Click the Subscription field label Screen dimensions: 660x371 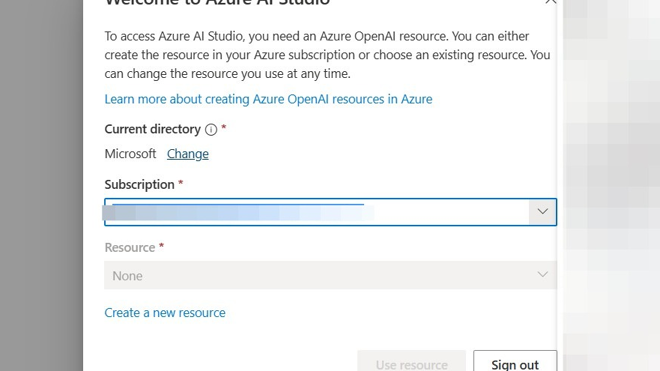click(139, 184)
